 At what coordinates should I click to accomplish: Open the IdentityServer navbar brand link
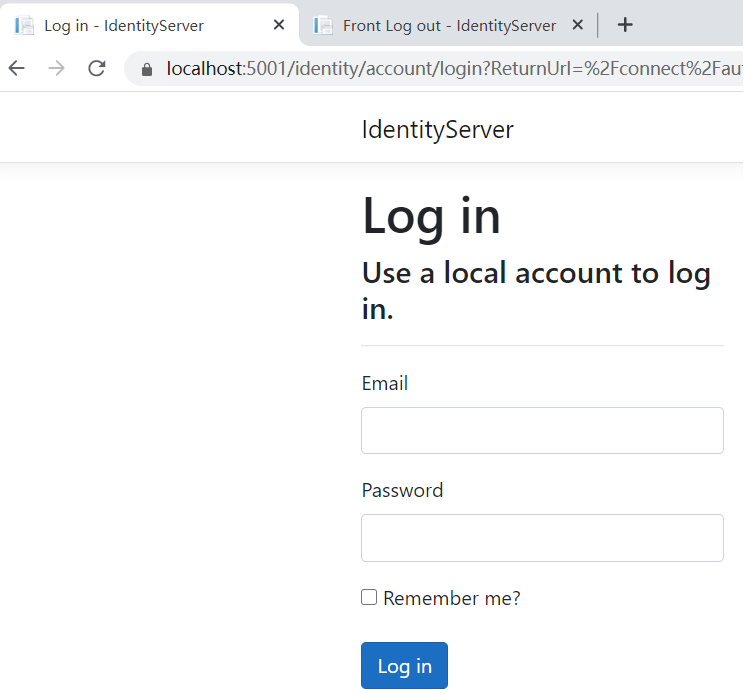[x=437, y=130]
